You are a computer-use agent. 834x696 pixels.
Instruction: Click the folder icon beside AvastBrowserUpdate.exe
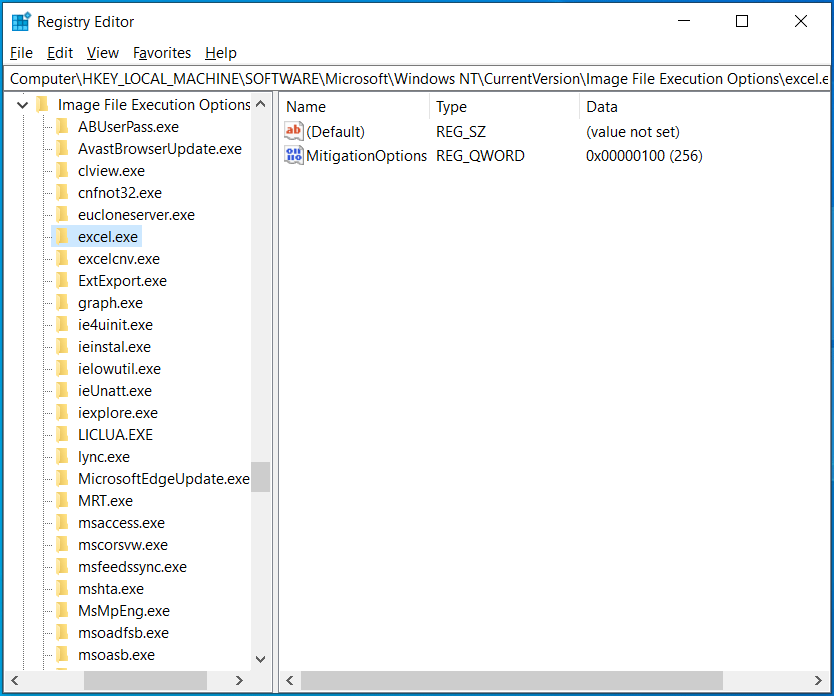click(63, 148)
